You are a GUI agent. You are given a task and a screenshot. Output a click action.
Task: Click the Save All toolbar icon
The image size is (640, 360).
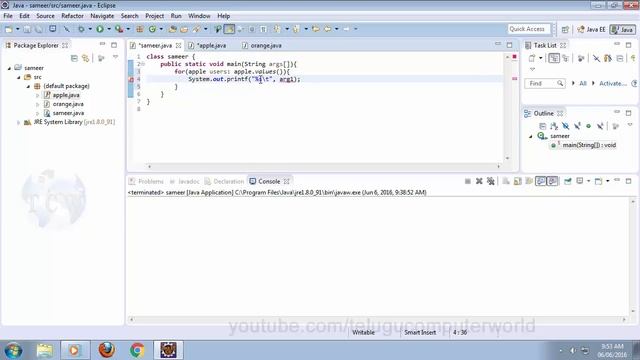coord(39,29)
